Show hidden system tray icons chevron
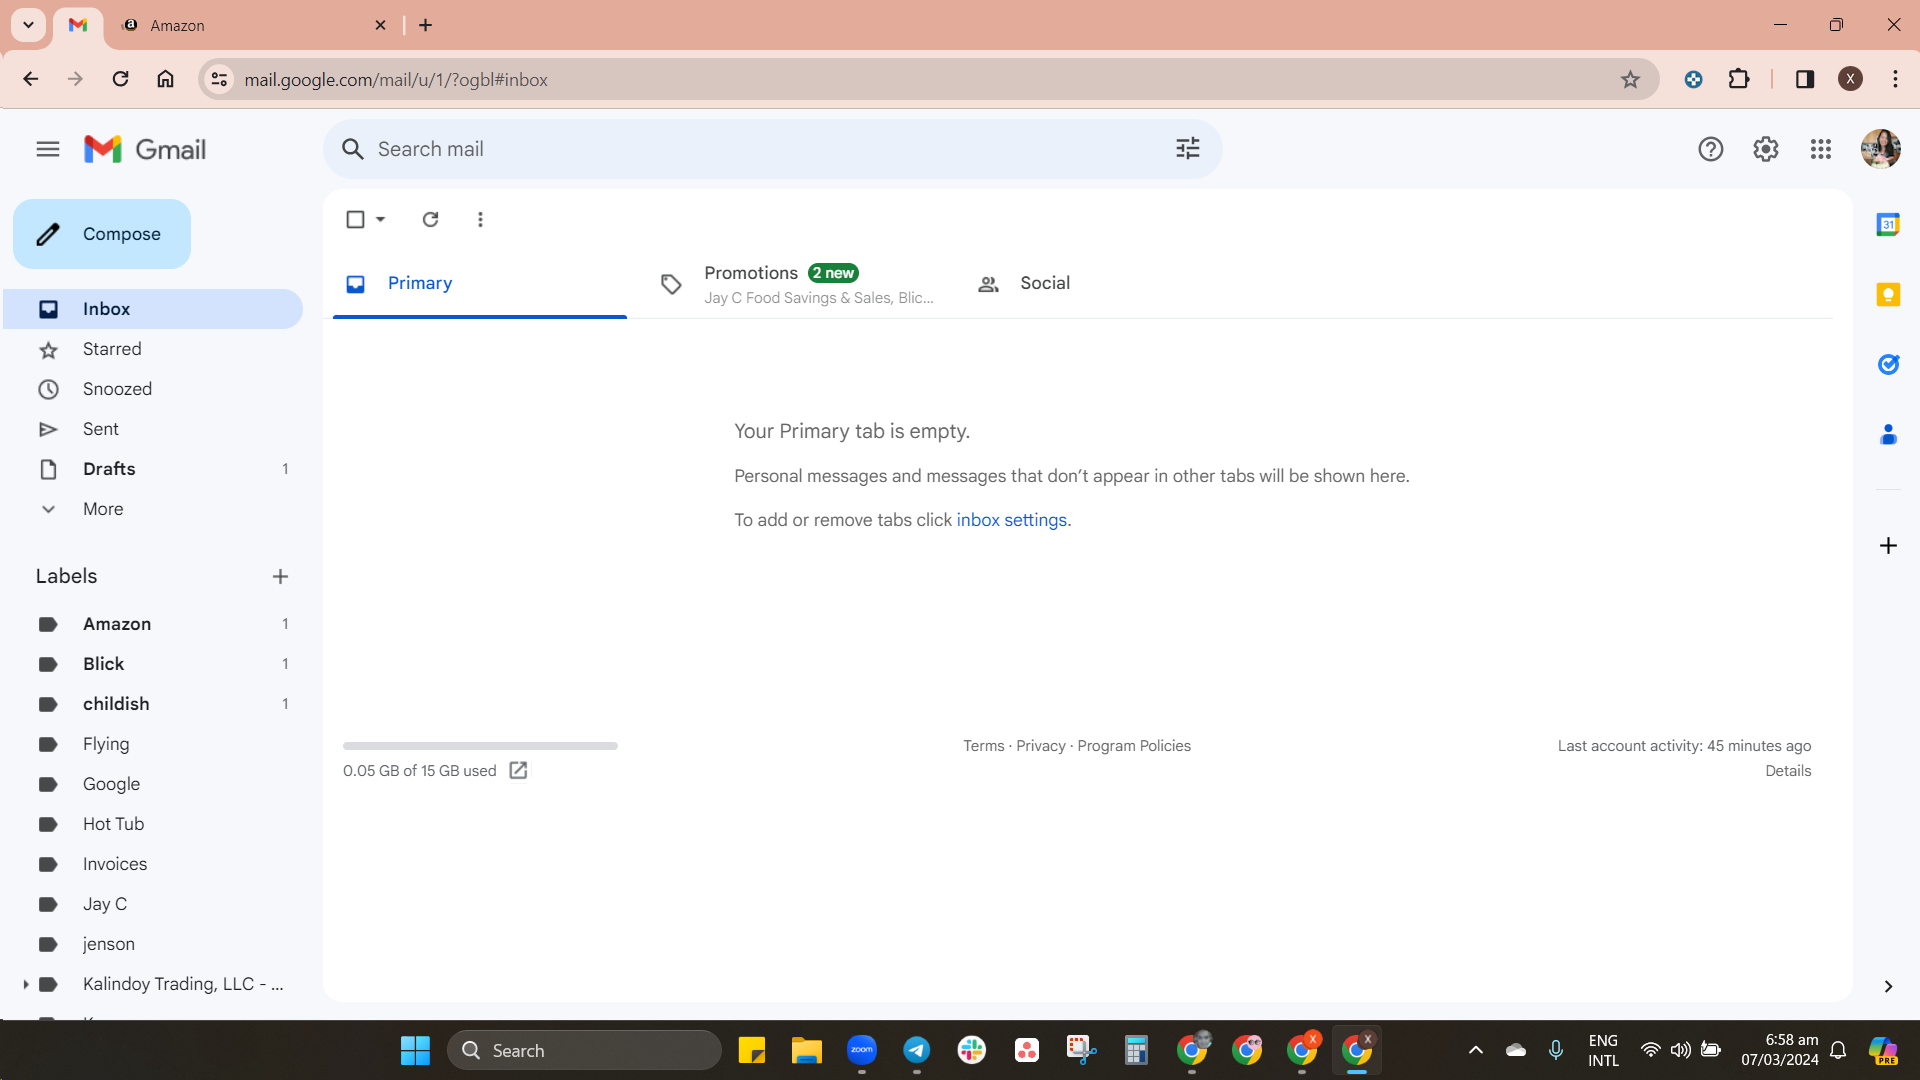This screenshot has height=1080, width=1920. point(1475,1050)
